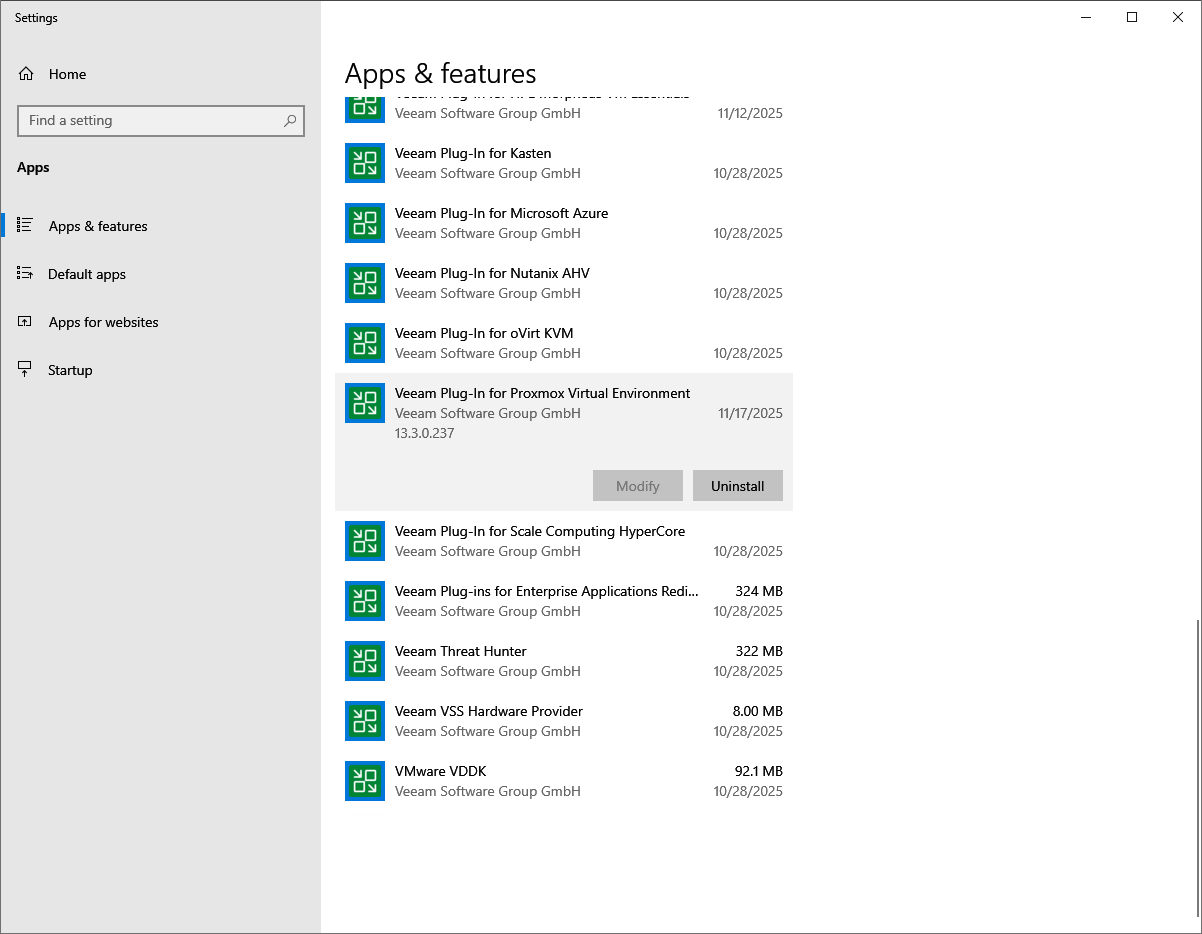The height and width of the screenshot is (934, 1202).
Task: Click the VMware VDDK app icon
Action: [365, 781]
